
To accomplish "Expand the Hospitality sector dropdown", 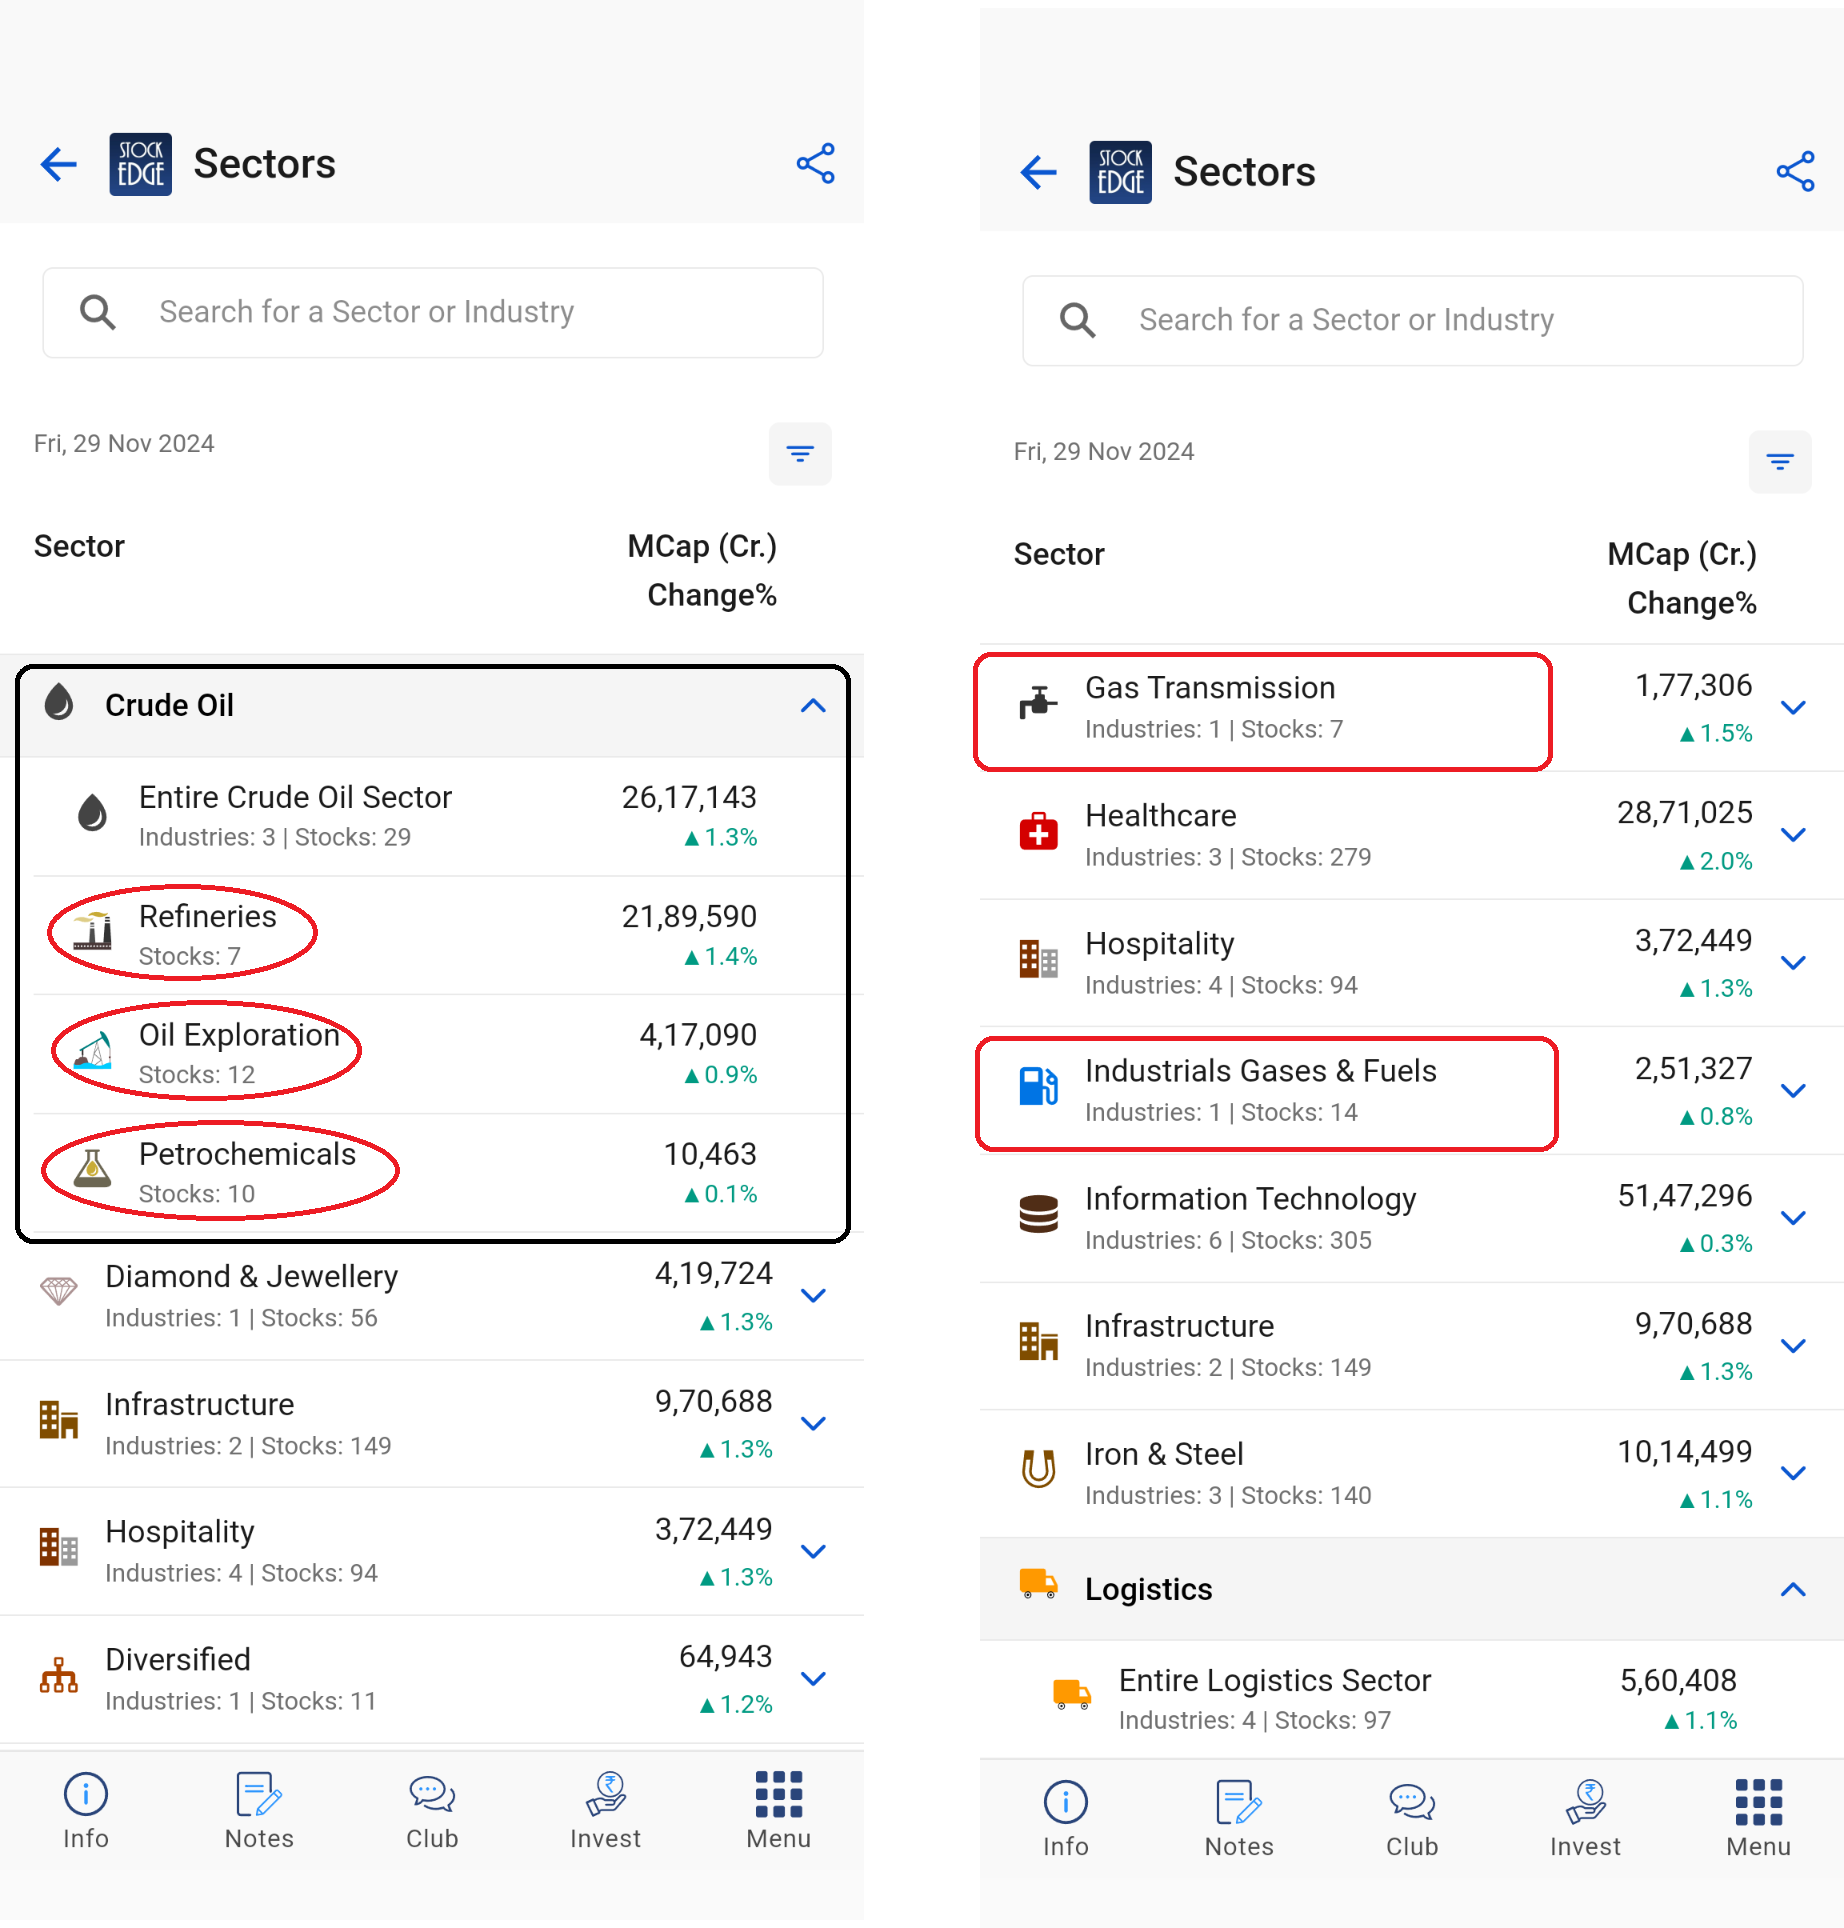I will click(x=813, y=1551).
